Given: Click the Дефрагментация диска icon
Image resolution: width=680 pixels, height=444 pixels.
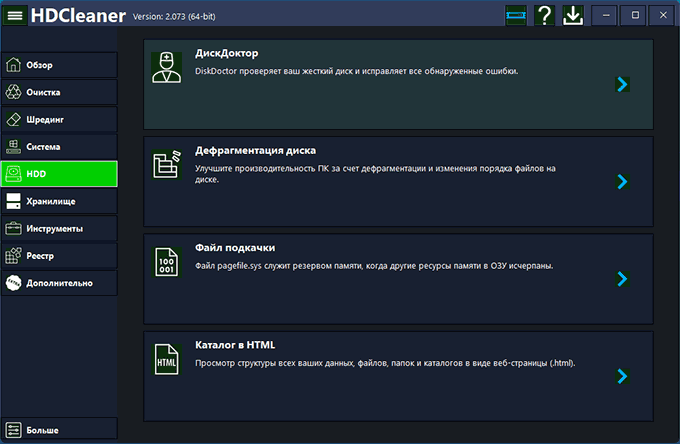Looking at the screenshot, I should pos(166,166).
